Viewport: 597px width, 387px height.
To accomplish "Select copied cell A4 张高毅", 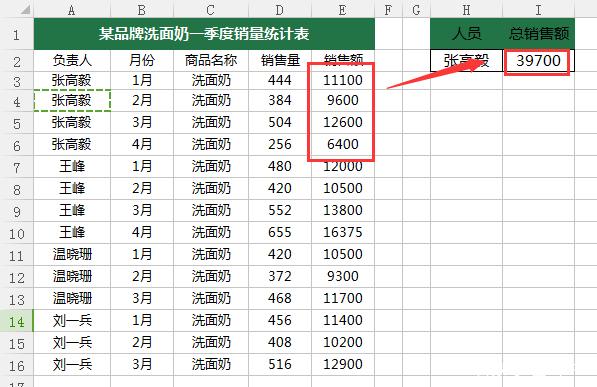I will [x=72, y=101].
